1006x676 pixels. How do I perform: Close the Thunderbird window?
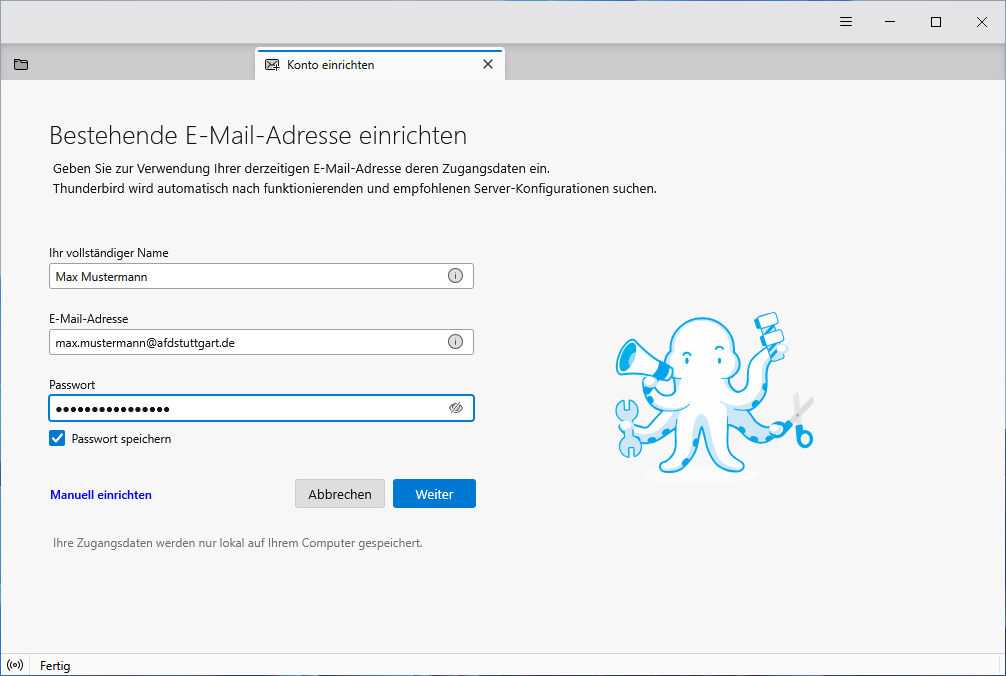[x=981, y=22]
